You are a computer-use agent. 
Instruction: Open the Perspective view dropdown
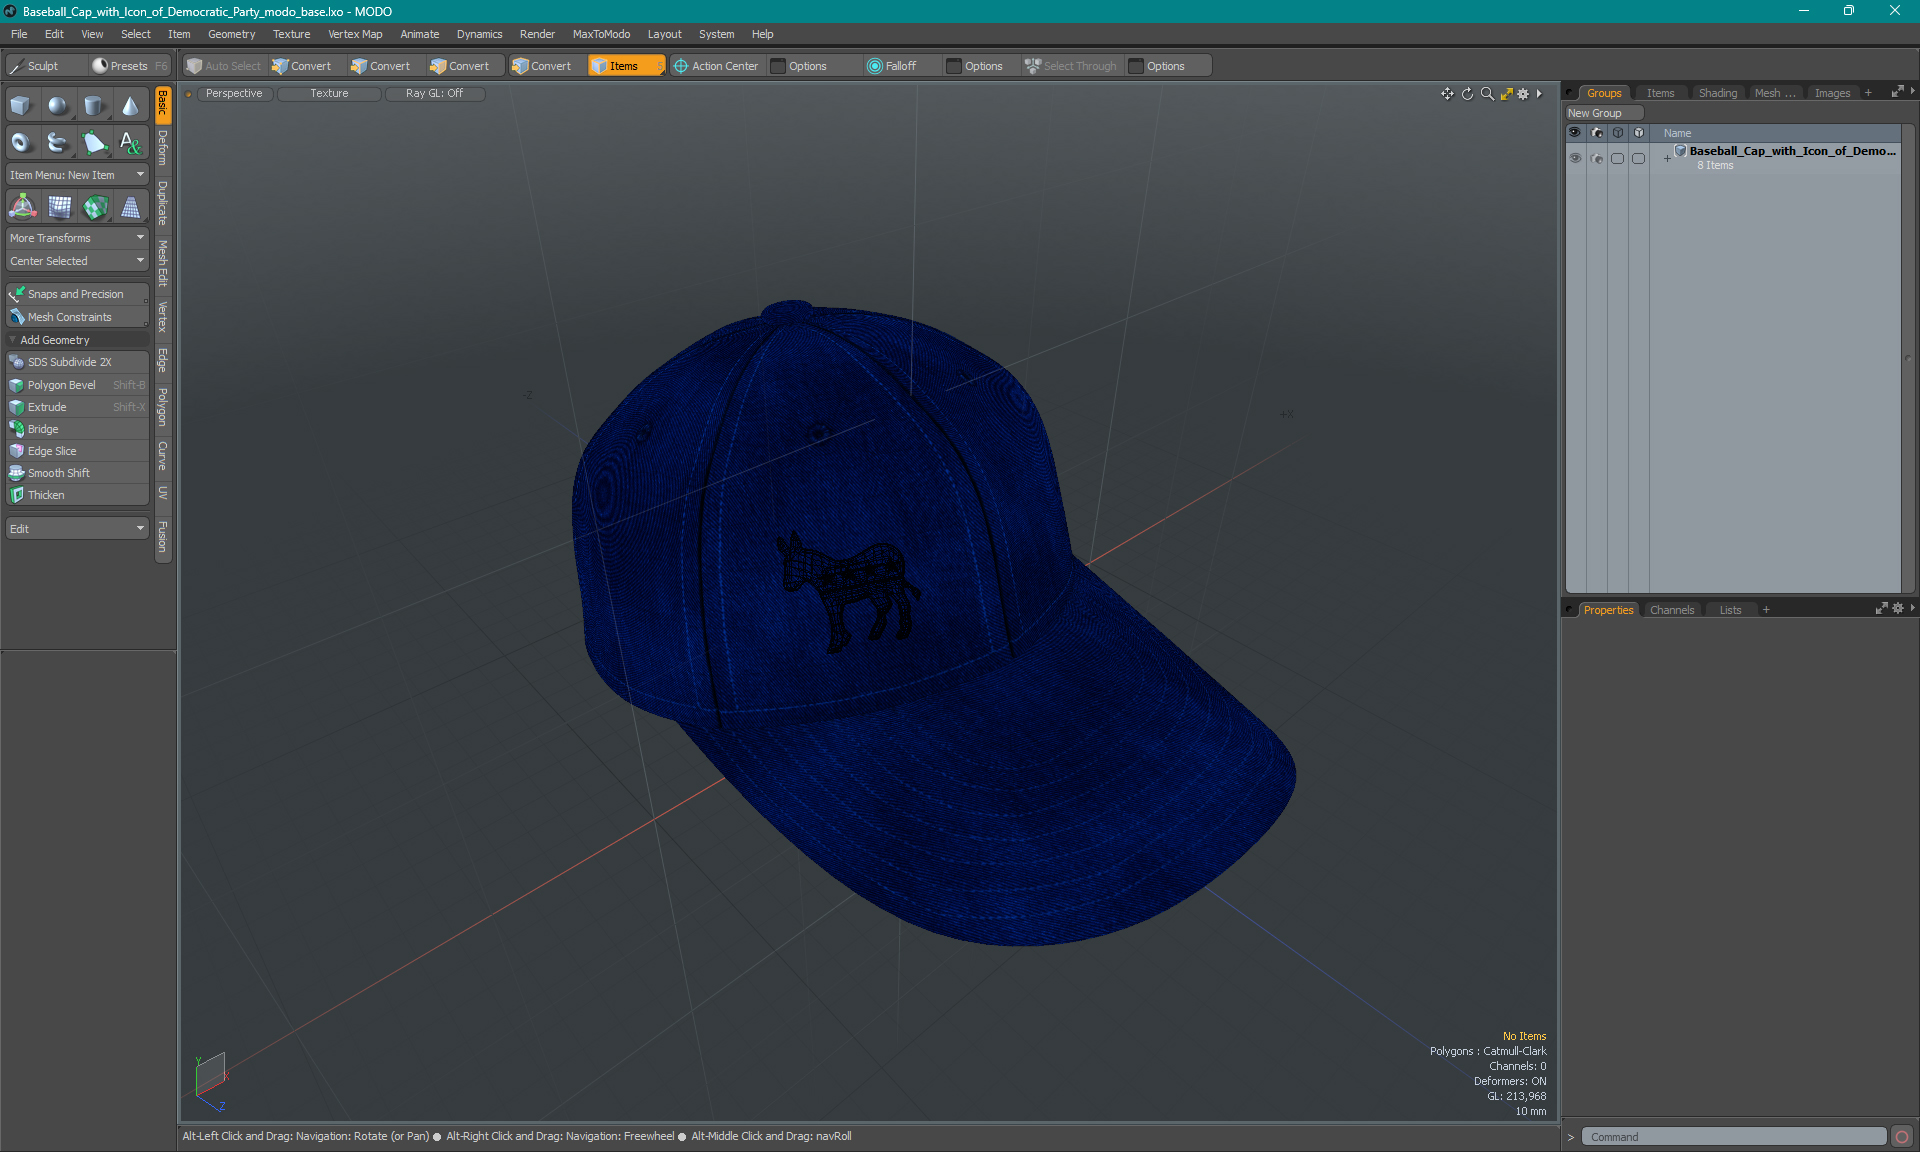234,93
